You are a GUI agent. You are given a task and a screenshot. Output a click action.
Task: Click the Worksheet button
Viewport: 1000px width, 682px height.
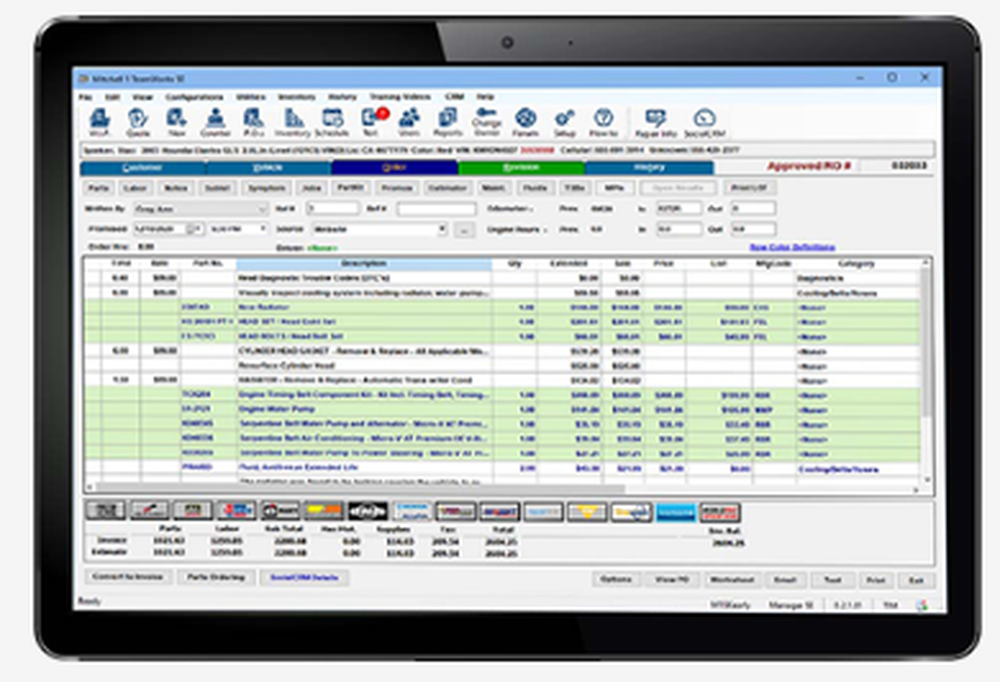[732, 579]
